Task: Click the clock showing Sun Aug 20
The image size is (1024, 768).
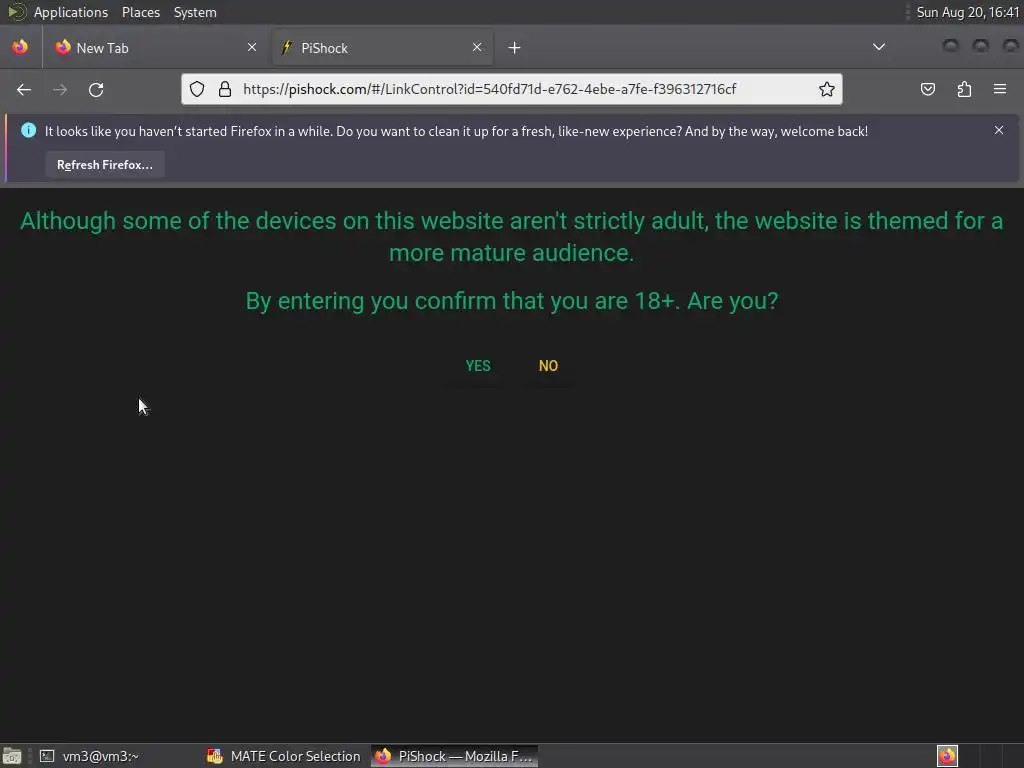Action: click(x=967, y=12)
